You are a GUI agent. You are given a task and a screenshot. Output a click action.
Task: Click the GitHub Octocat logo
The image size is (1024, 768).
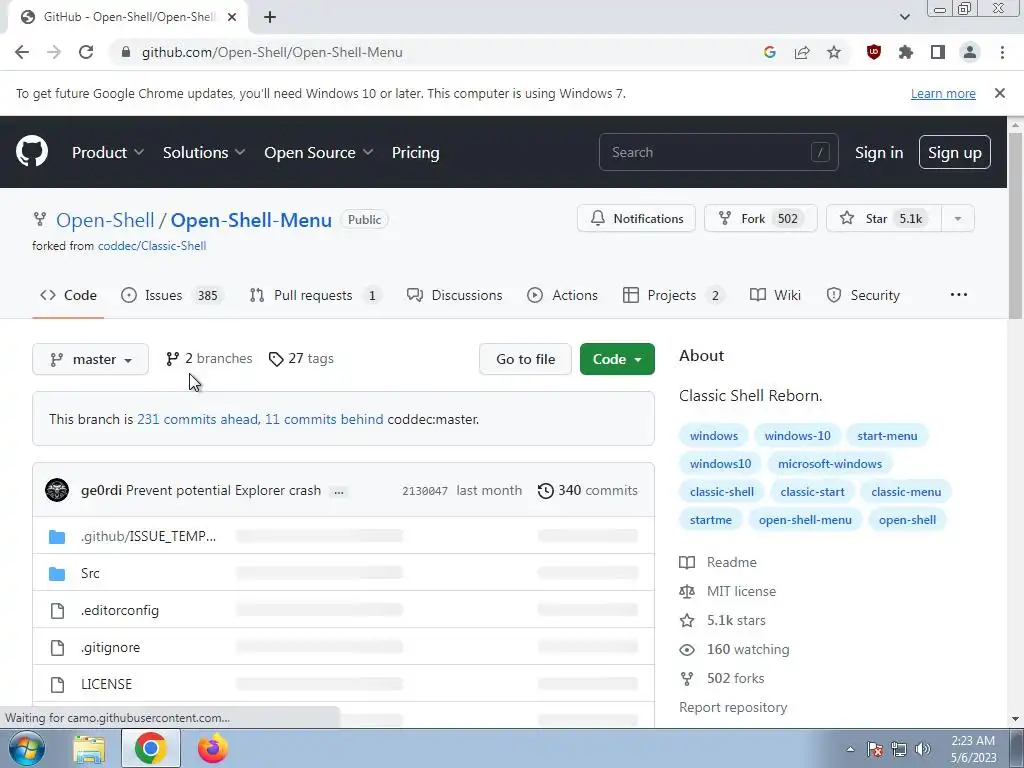pos(32,152)
